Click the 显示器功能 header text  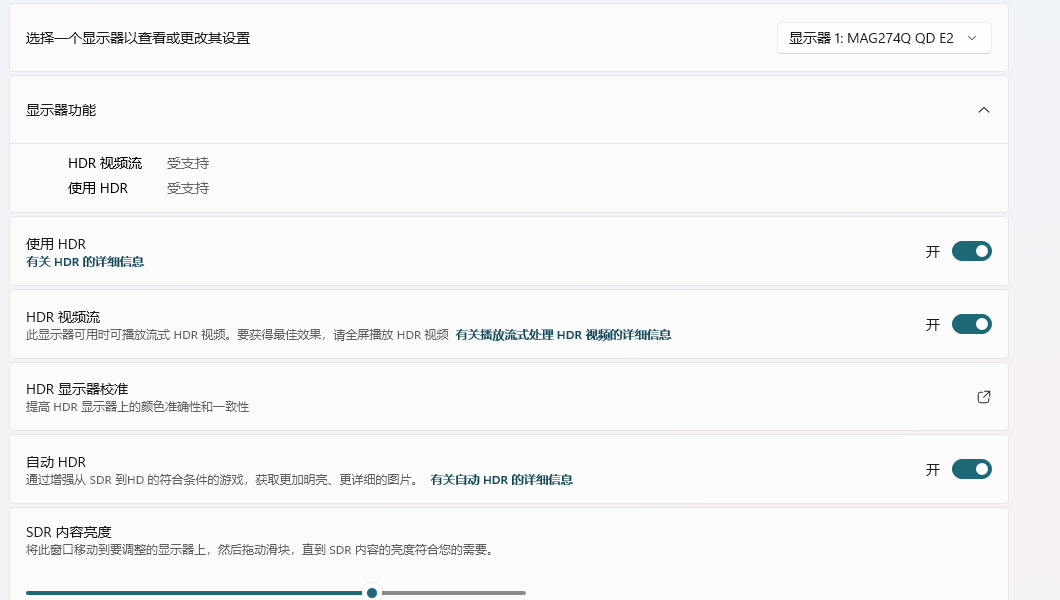61,110
